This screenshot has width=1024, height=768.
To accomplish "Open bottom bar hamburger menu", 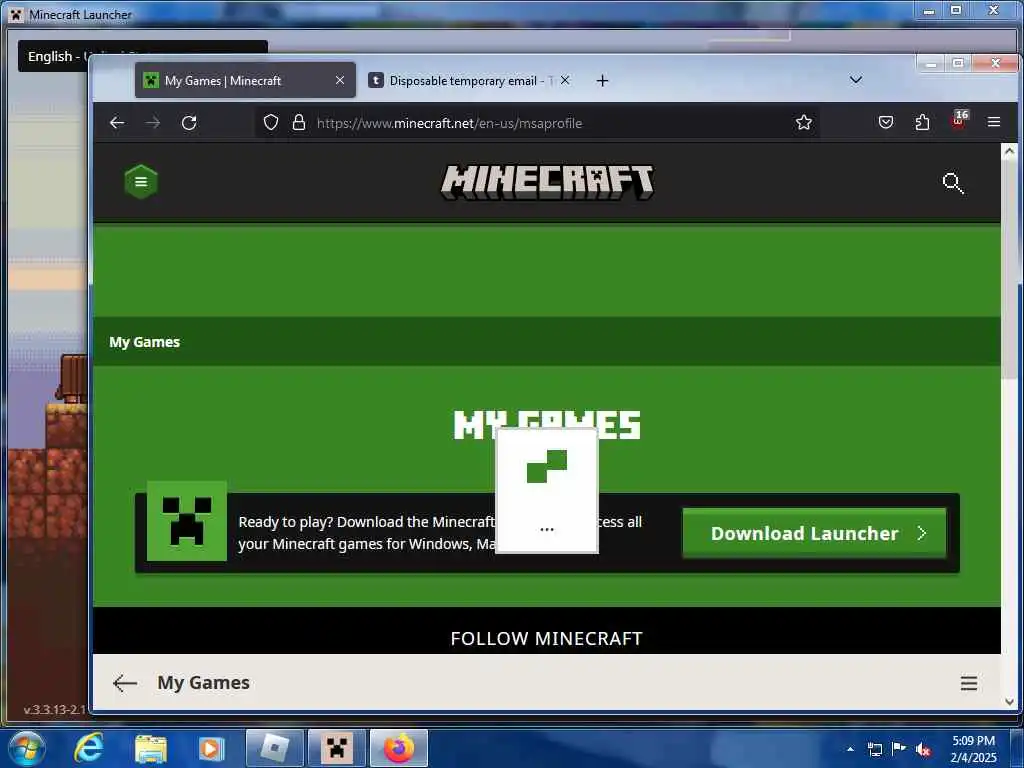I will point(969,683).
